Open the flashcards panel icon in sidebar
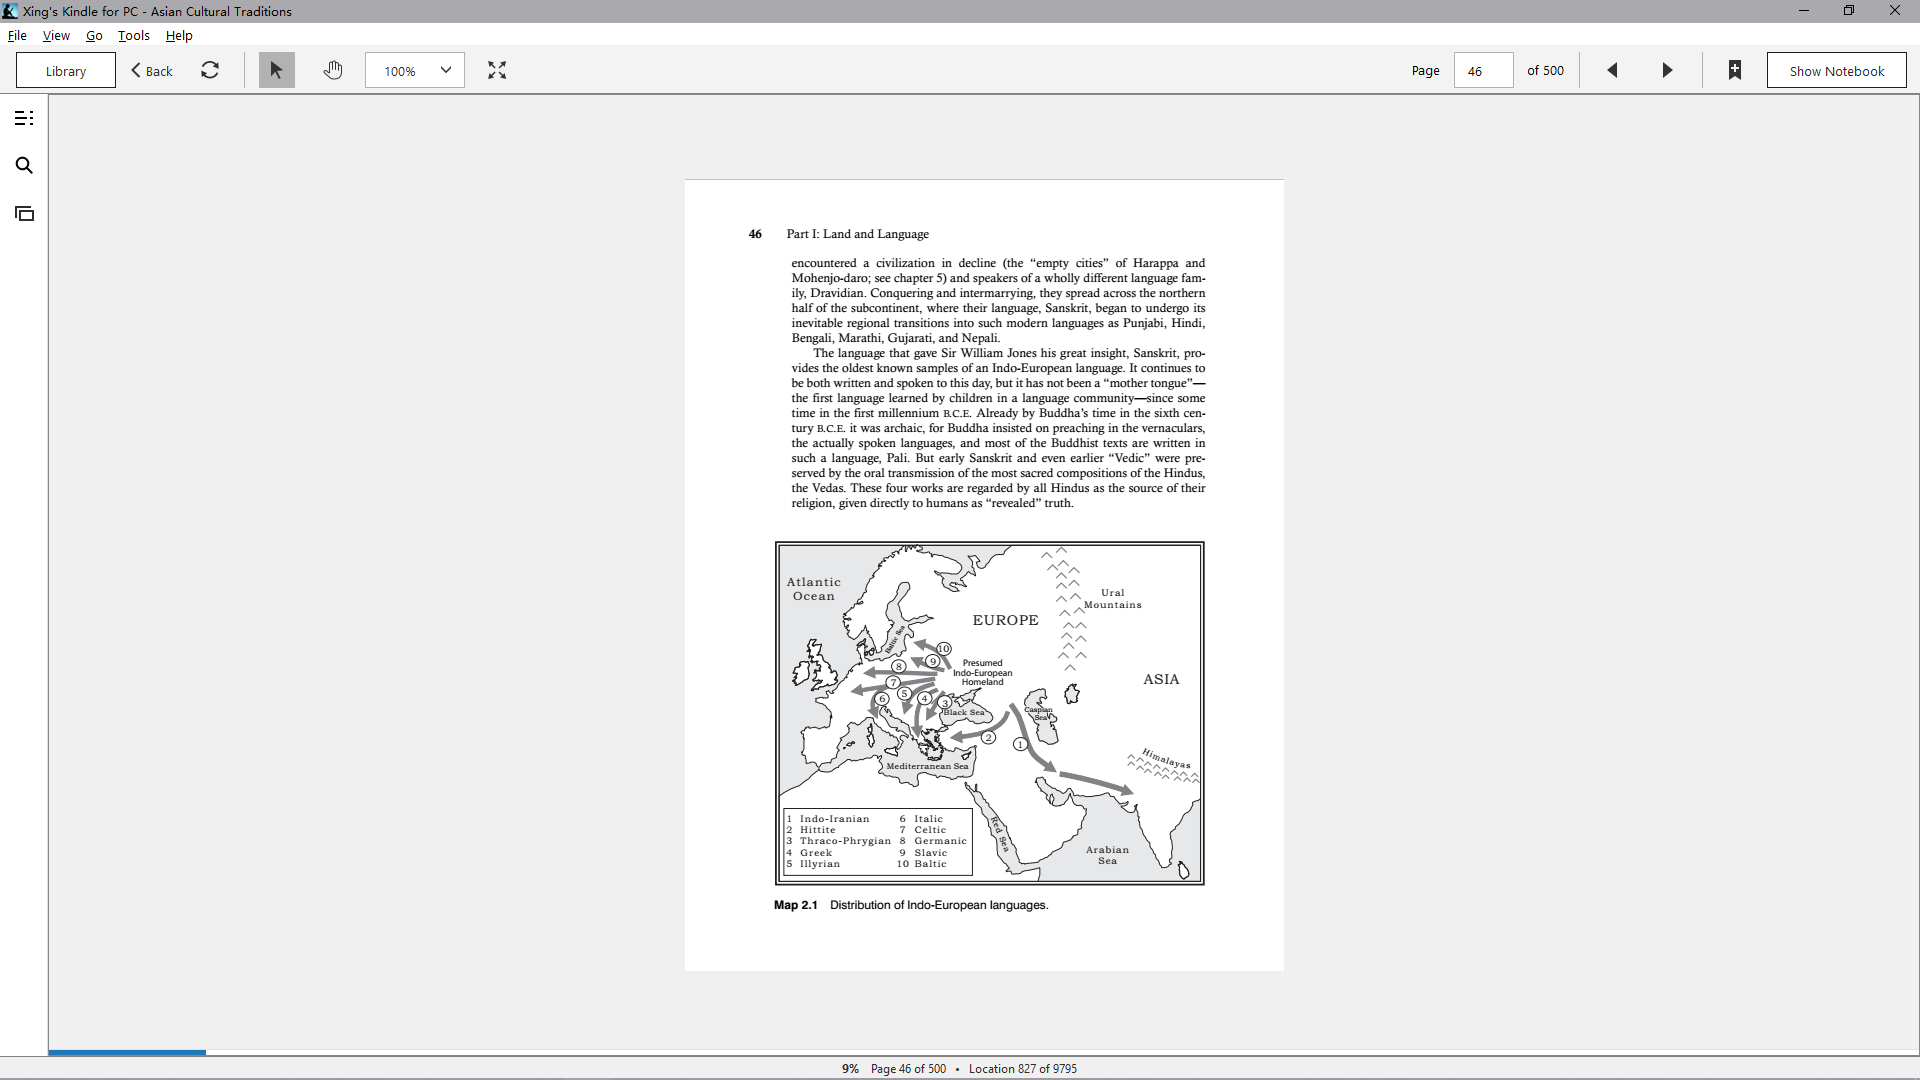1920x1080 pixels. click(24, 214)
